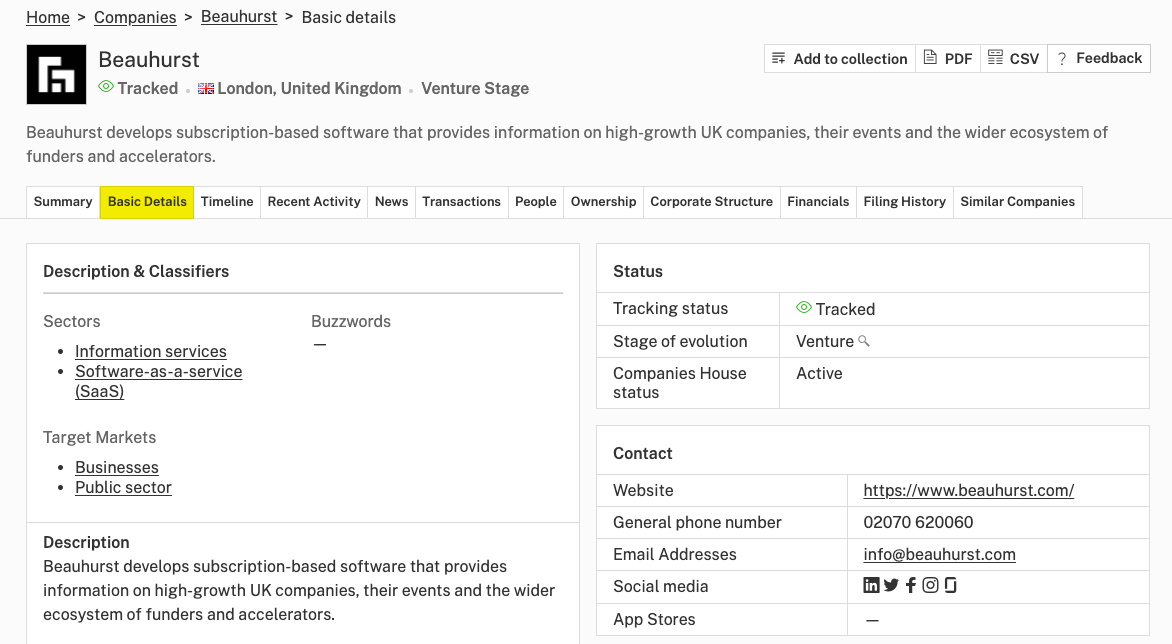
Task: Open the Facebook social media icon
Action: 910,586
